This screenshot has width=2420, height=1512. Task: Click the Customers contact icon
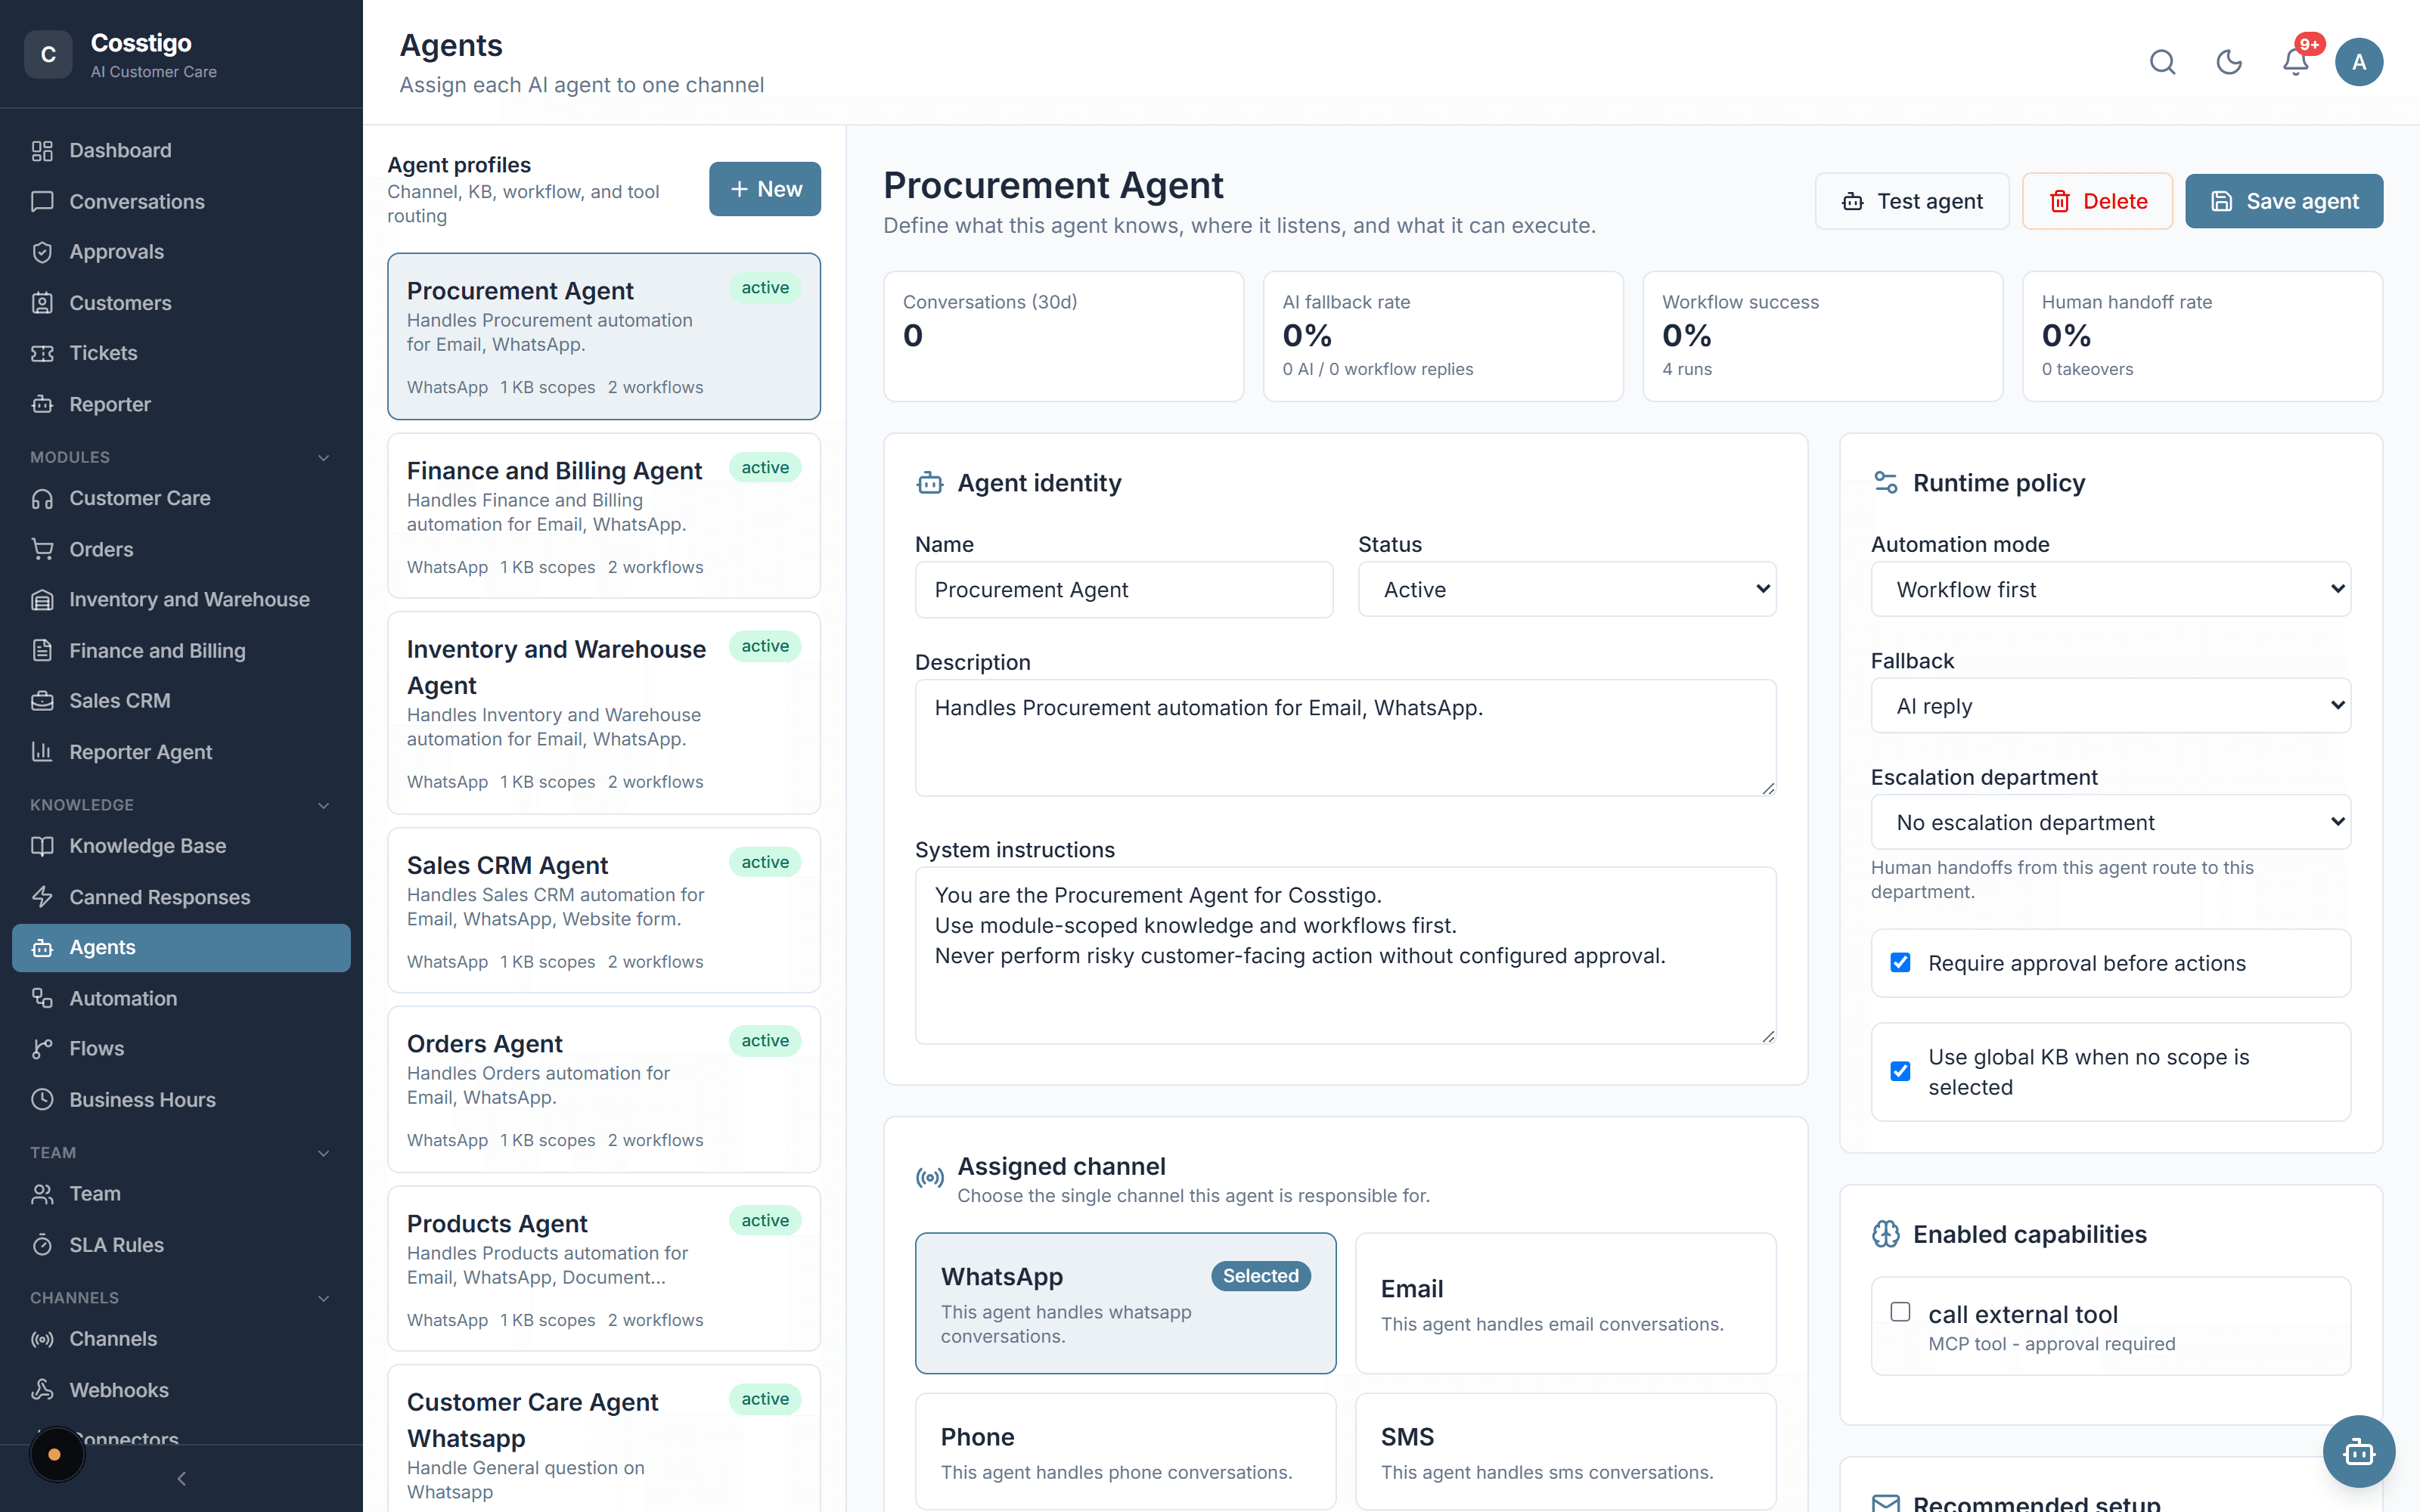coord(42,303)
